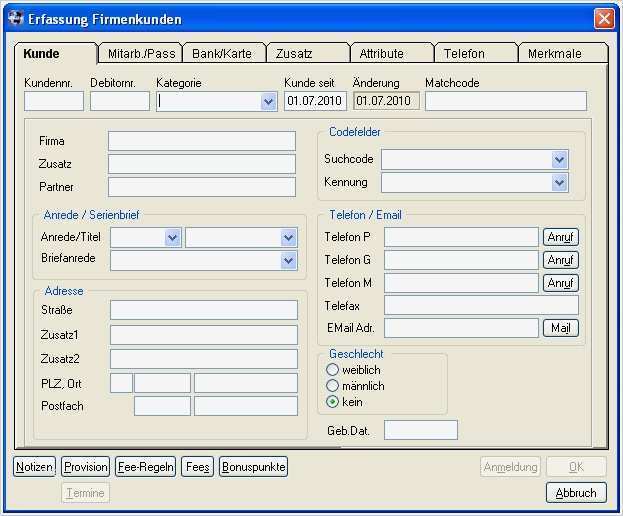Focus the Telefon G number field
Screen dimensions: 623x516
pyautogui.click(x=461, y=260)
